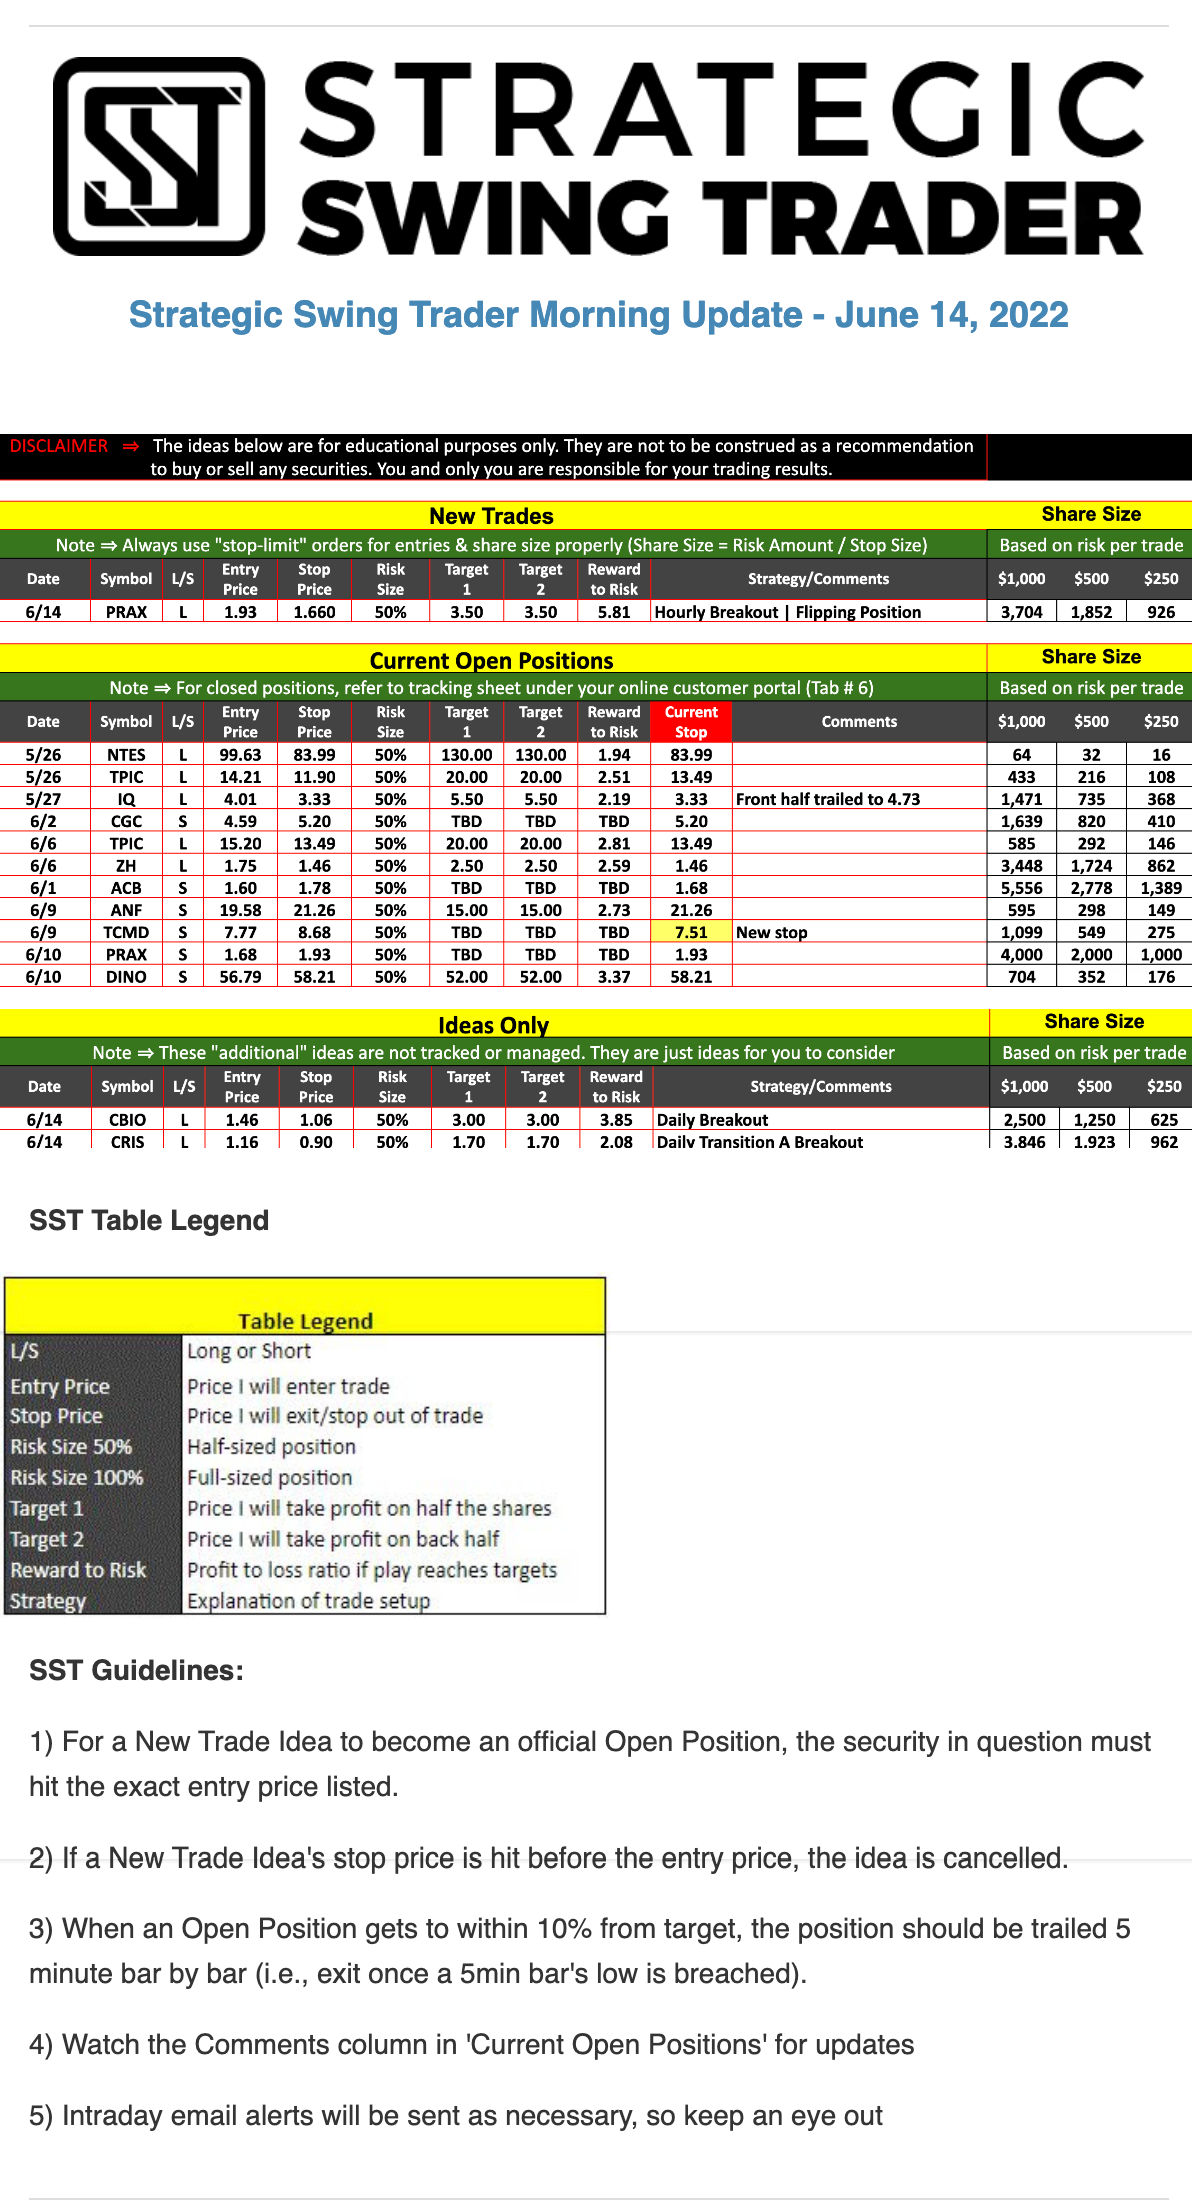
Task: Select the yellow New Trades section header
Action: click(x=491, y=516)
